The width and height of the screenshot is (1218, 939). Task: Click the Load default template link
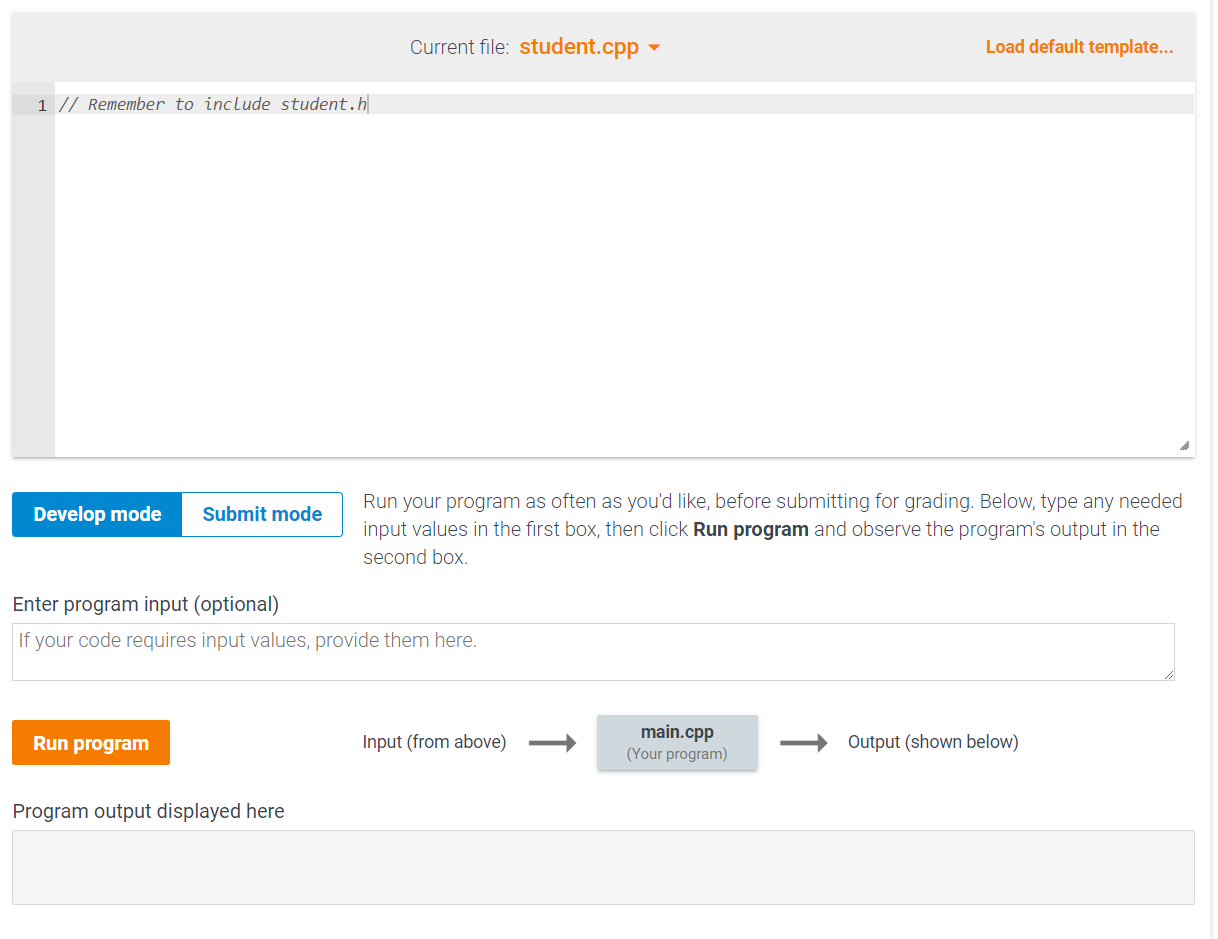coord(1079,47)
